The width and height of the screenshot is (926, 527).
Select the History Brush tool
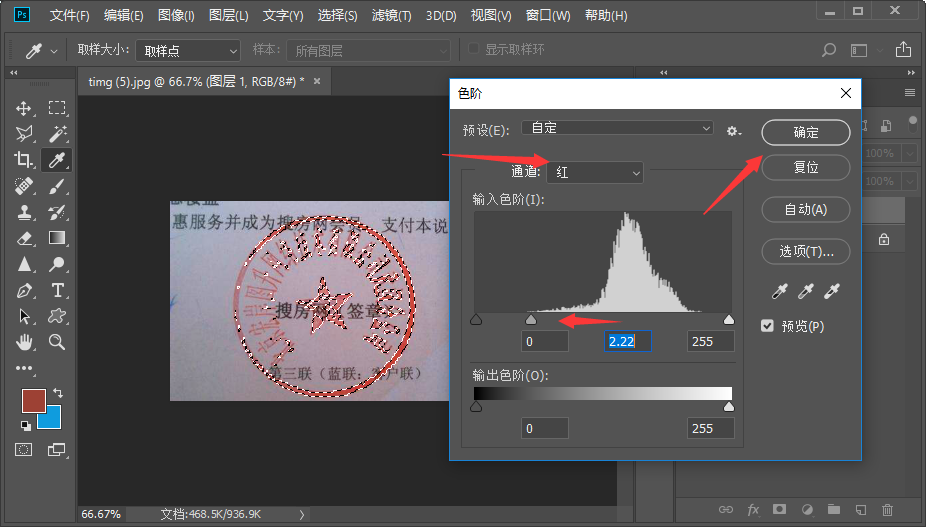pos(57,212)
